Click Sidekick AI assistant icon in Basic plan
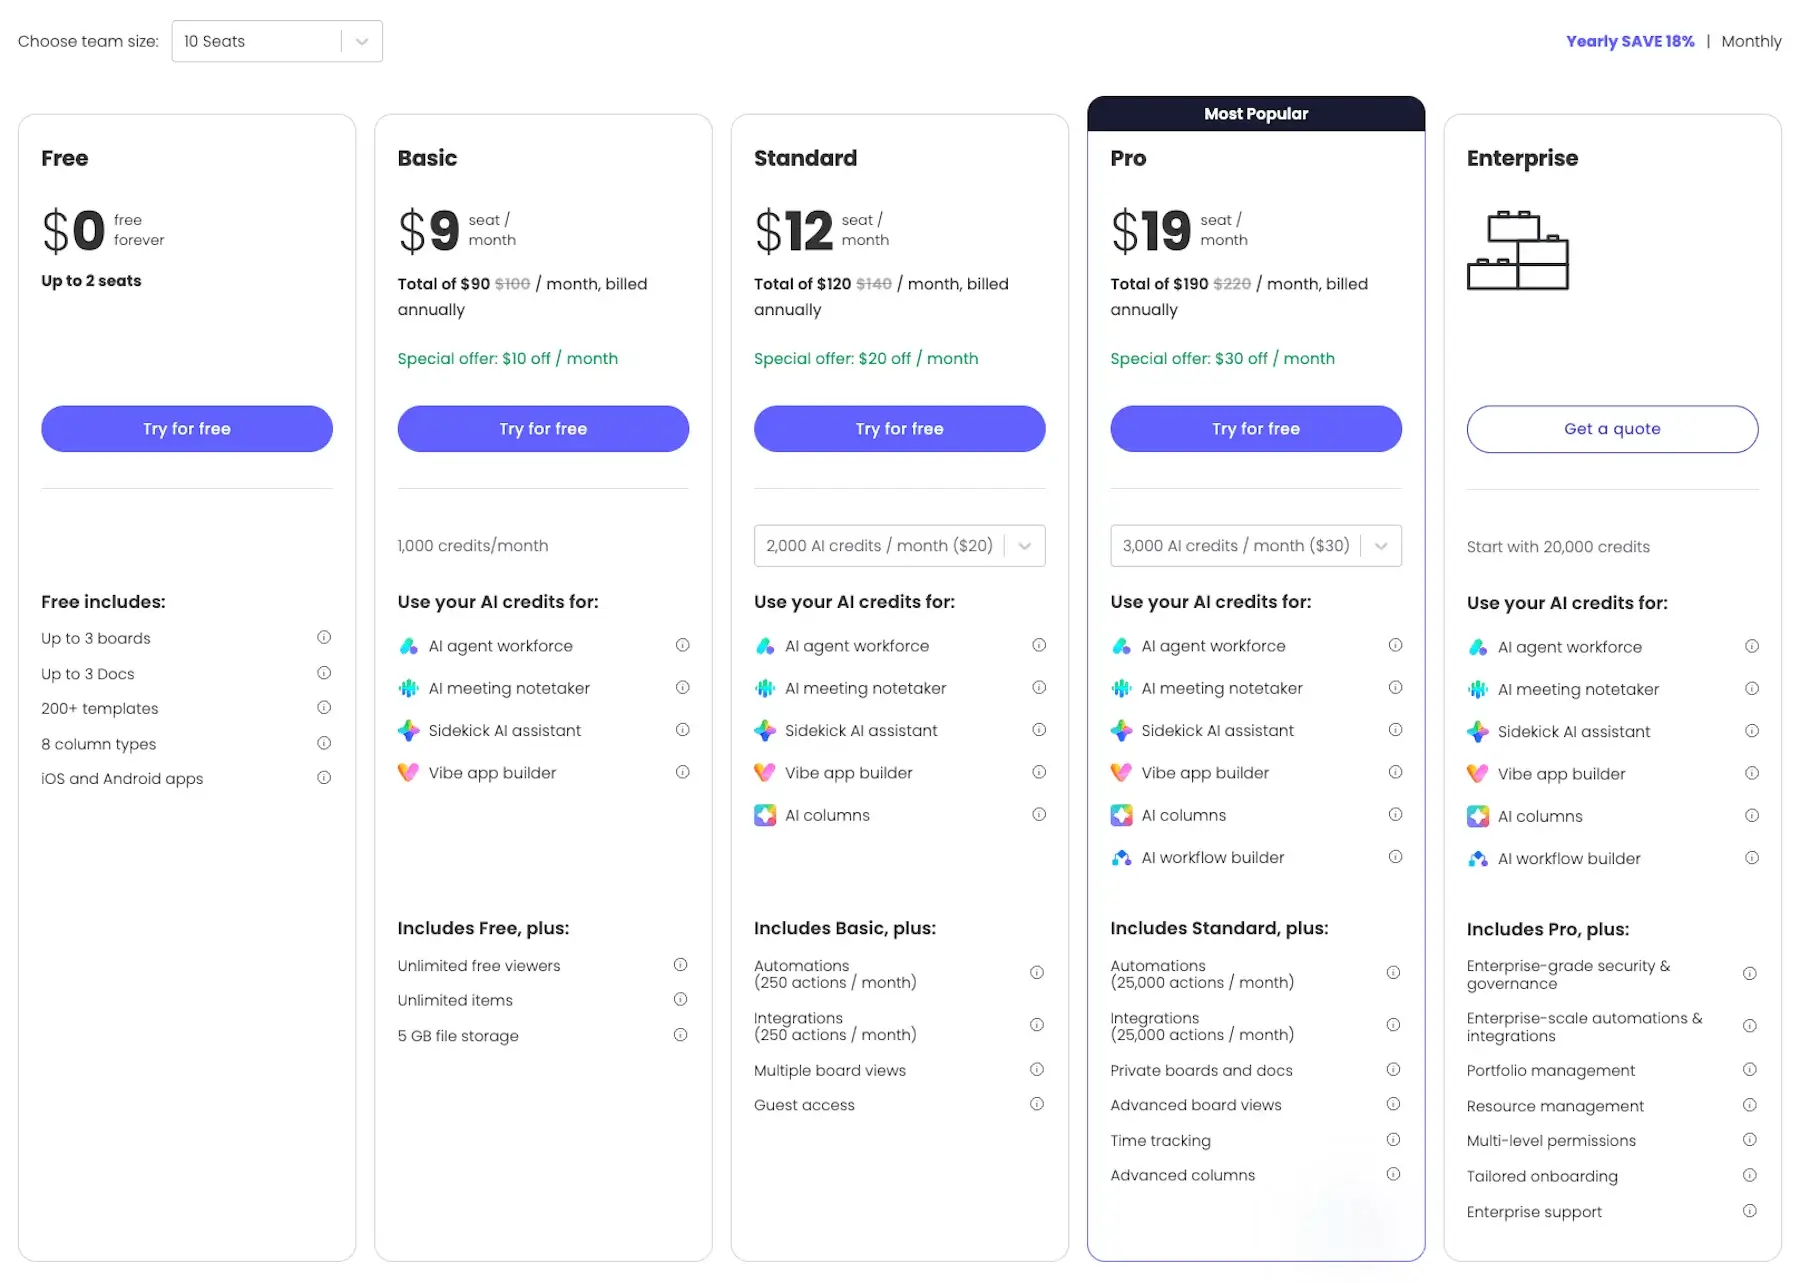Viewport: 1800px width, 1283px height. pos(408,730)
